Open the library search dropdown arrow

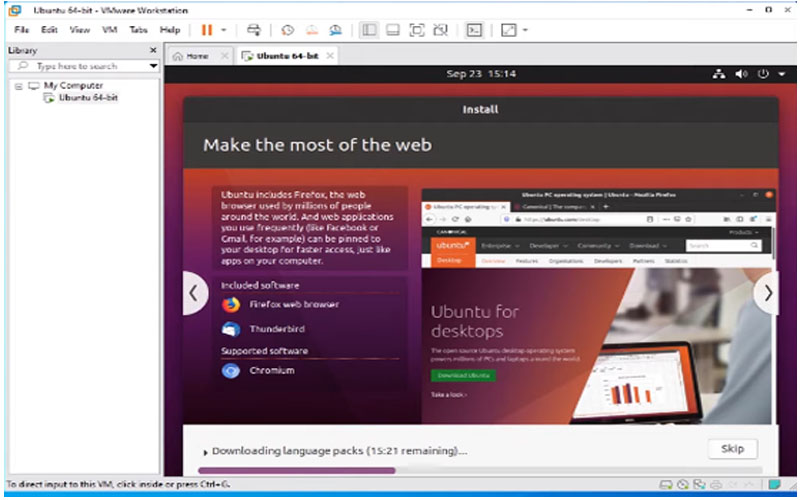coord(154,66)
